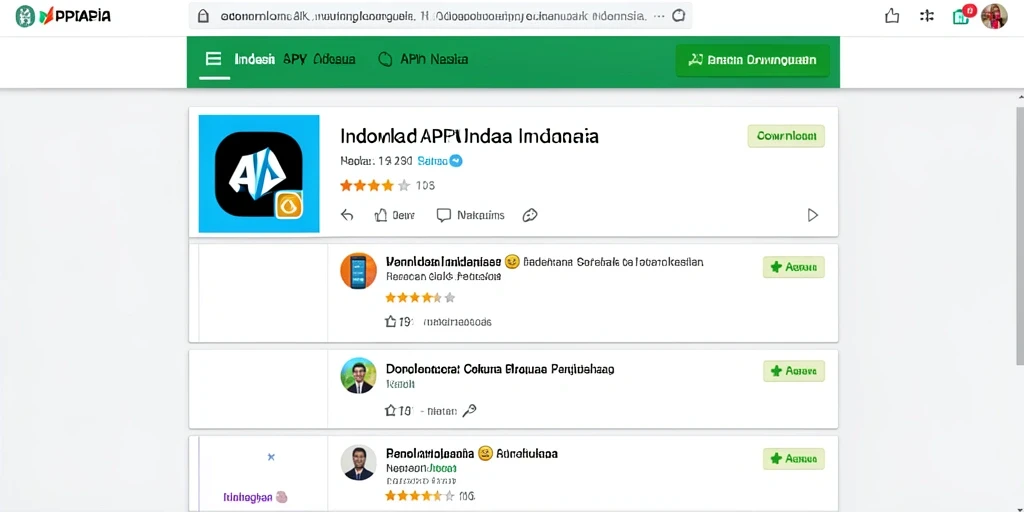Click the first review's green plus button
The height and width of the screenshot is (512, 1024).
pyautogui.click(x=793, y=267)
